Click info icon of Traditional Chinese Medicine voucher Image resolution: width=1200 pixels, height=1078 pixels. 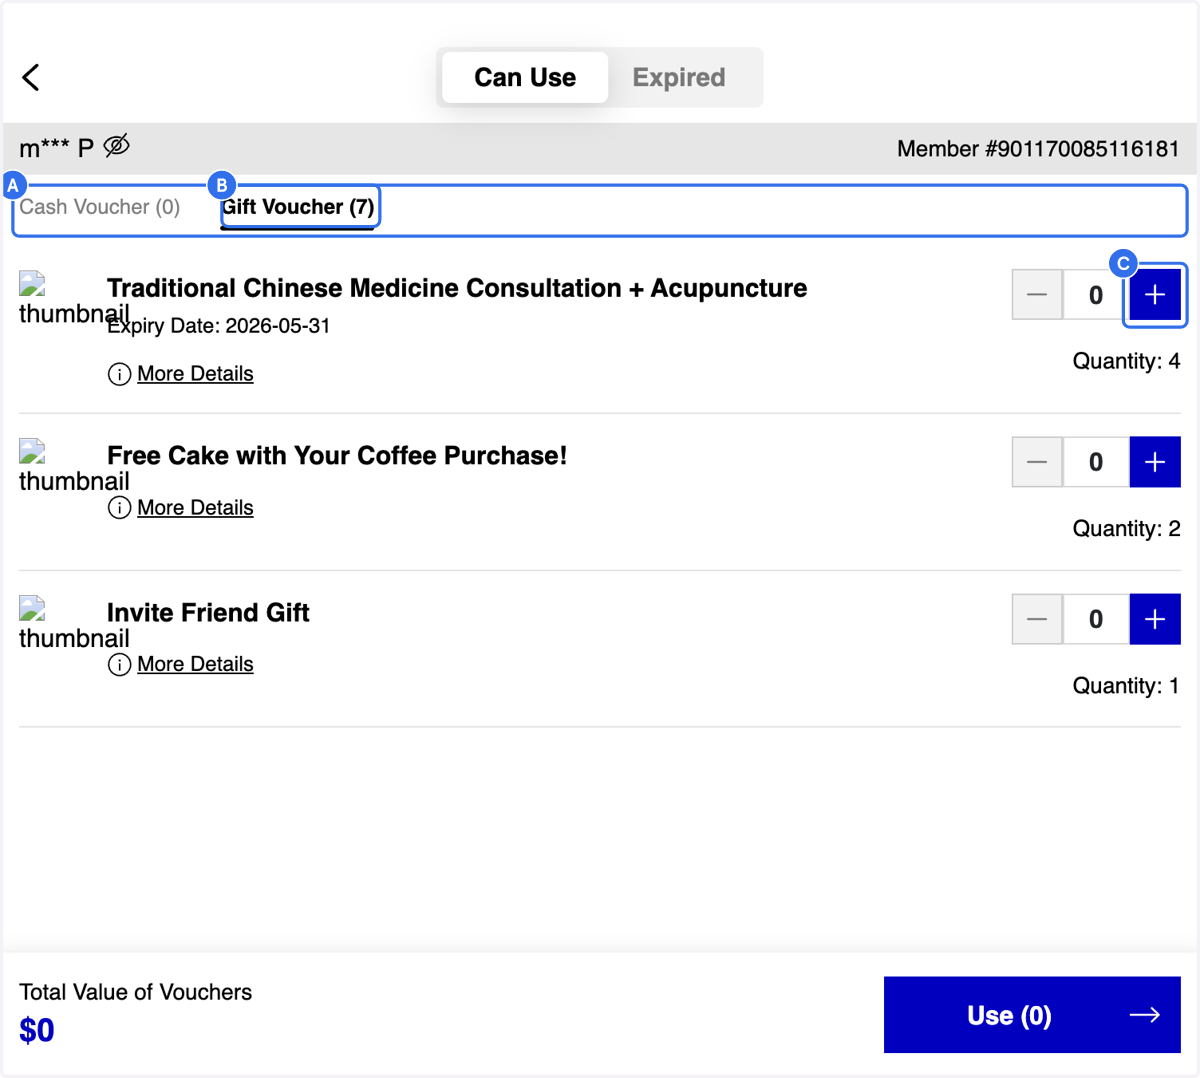pyautogui.click(x=119, y=375)
